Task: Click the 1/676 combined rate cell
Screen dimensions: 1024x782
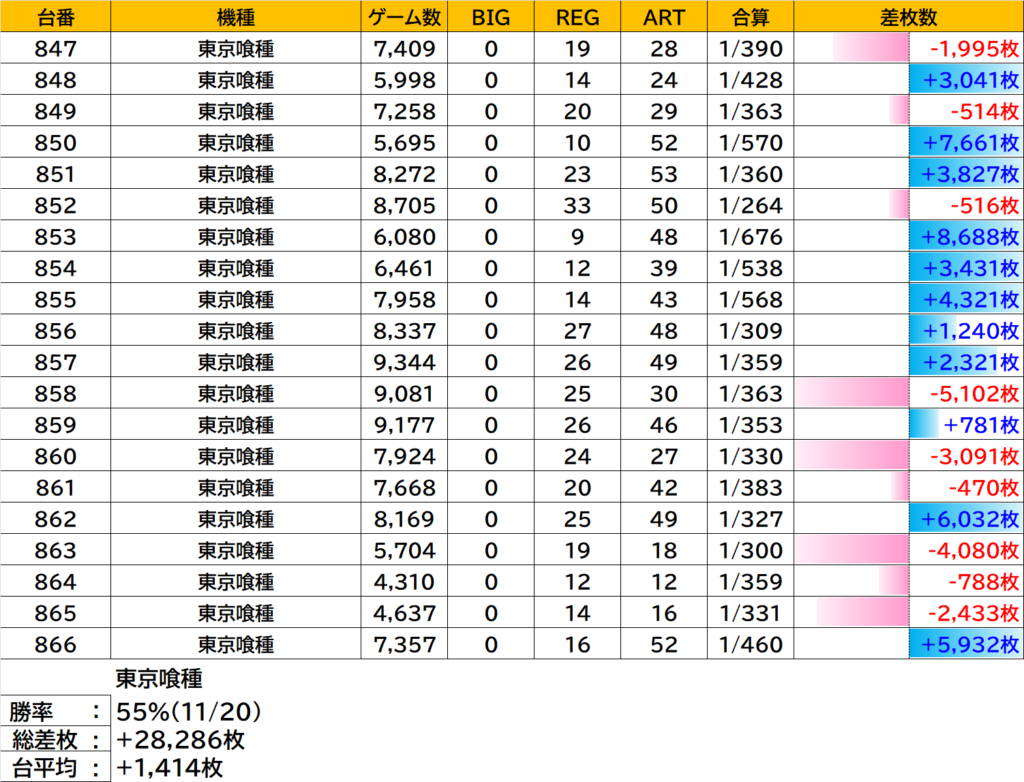Action: tap(750, 237)
